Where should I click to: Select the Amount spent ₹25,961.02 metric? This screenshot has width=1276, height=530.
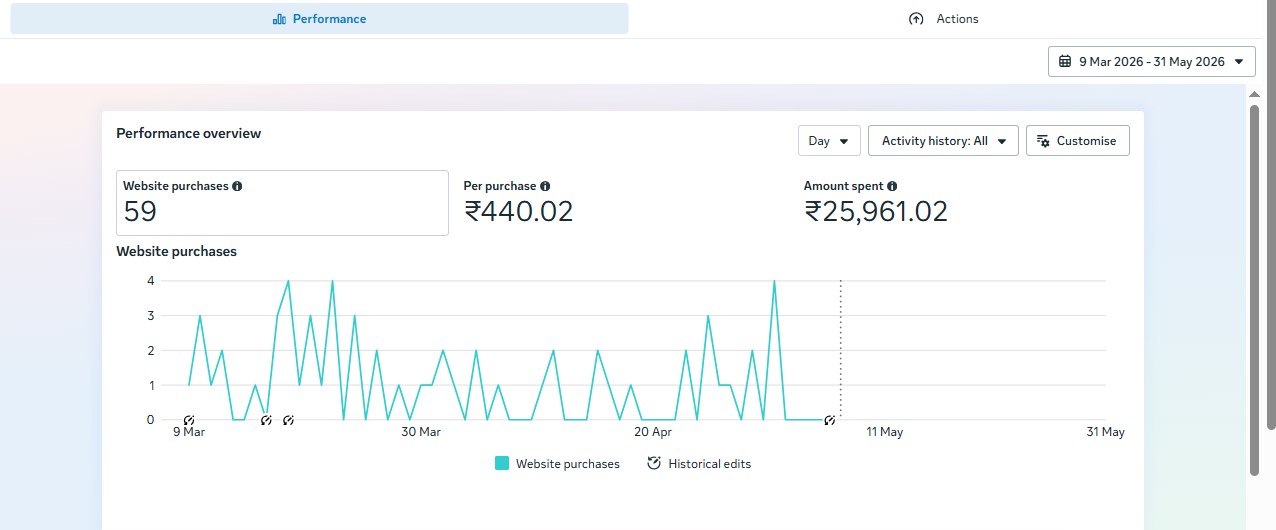coord(876,203)
